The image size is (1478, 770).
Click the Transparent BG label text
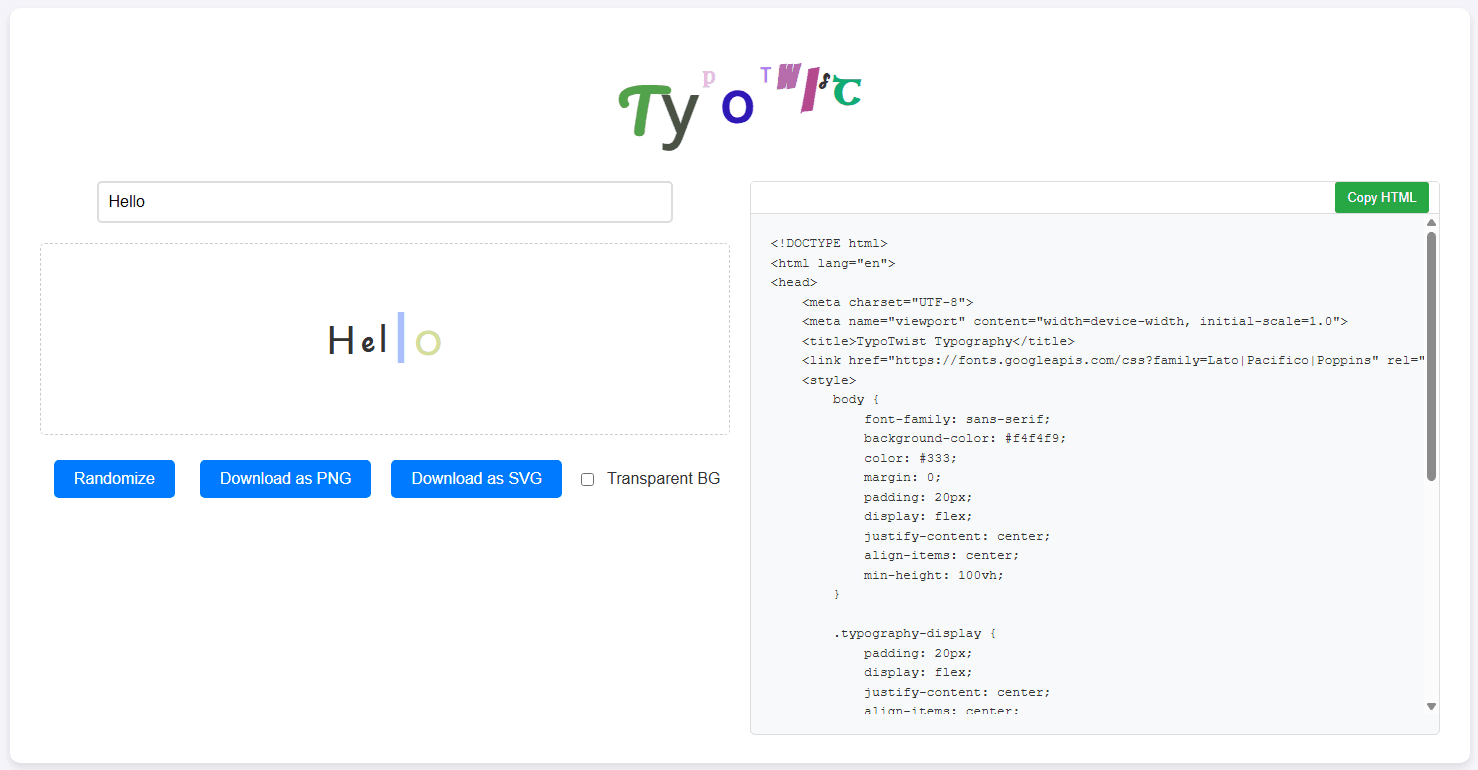663,479
